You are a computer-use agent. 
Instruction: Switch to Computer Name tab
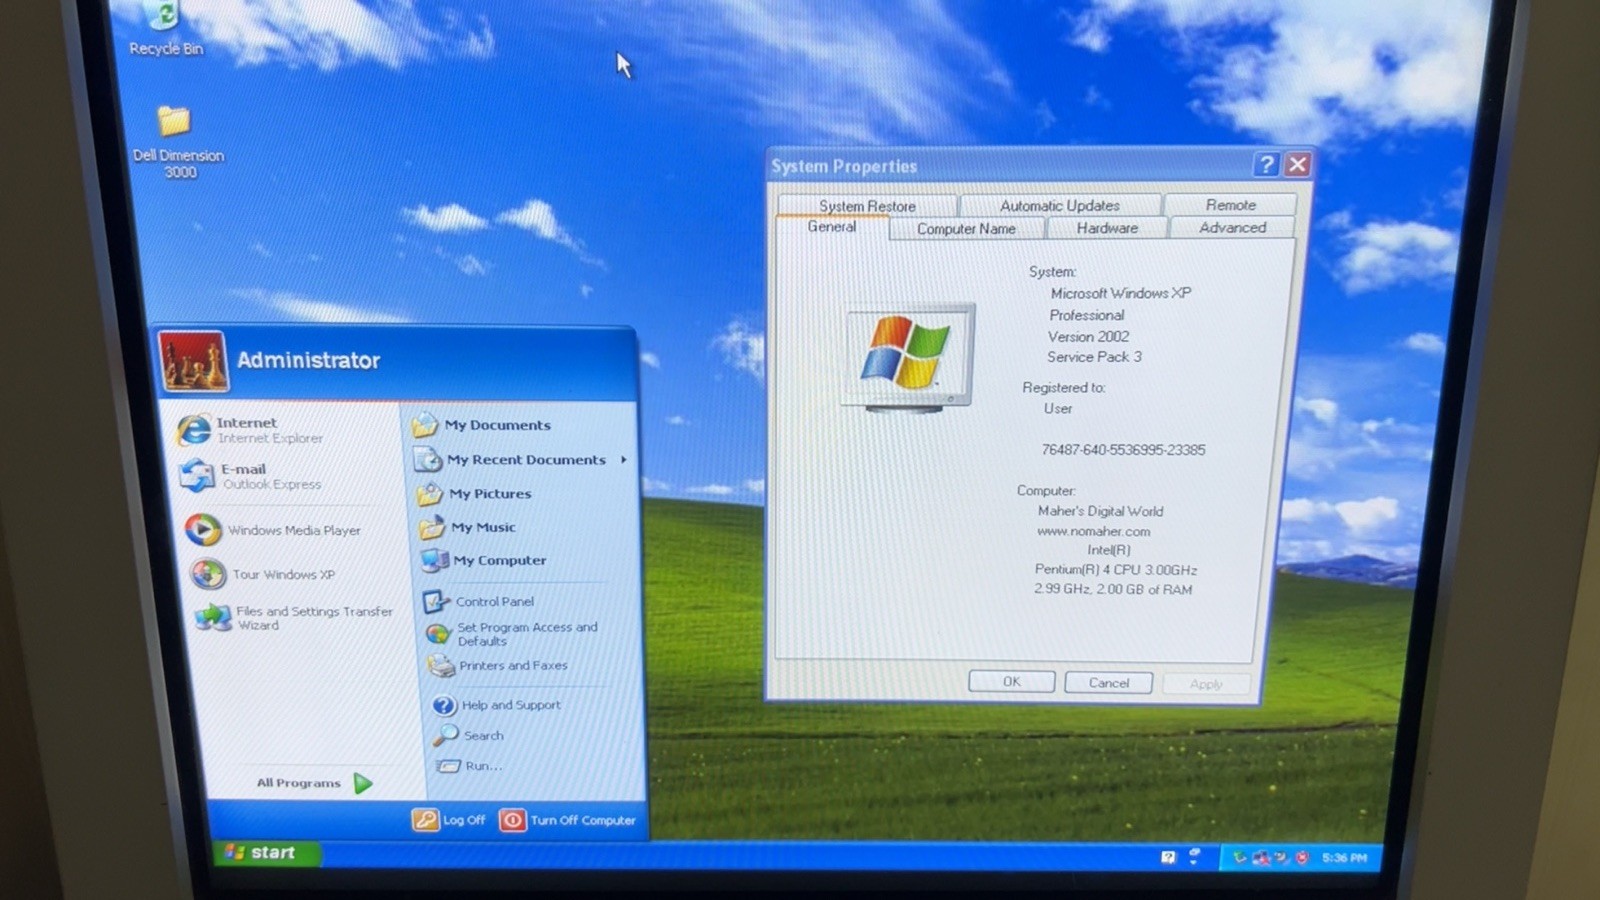click(966, 228)
